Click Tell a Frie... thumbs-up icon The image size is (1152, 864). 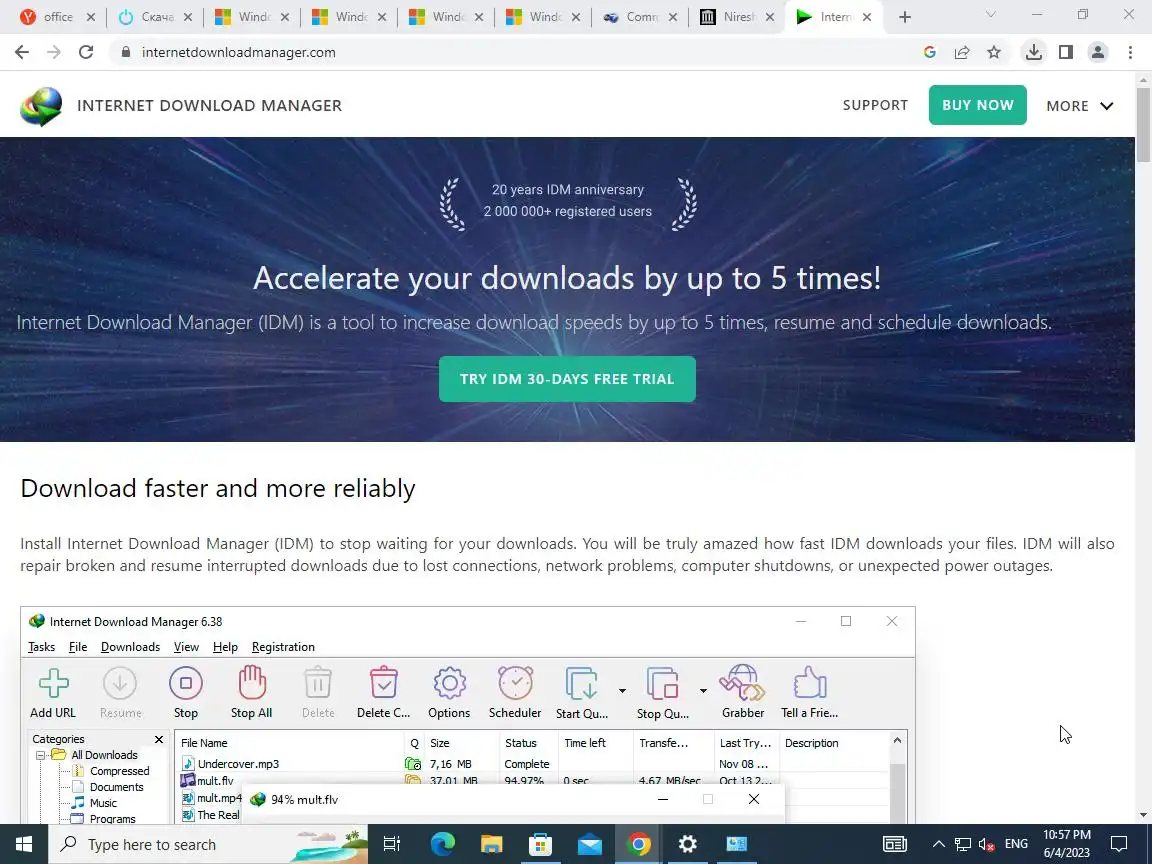tap(809, 683)
